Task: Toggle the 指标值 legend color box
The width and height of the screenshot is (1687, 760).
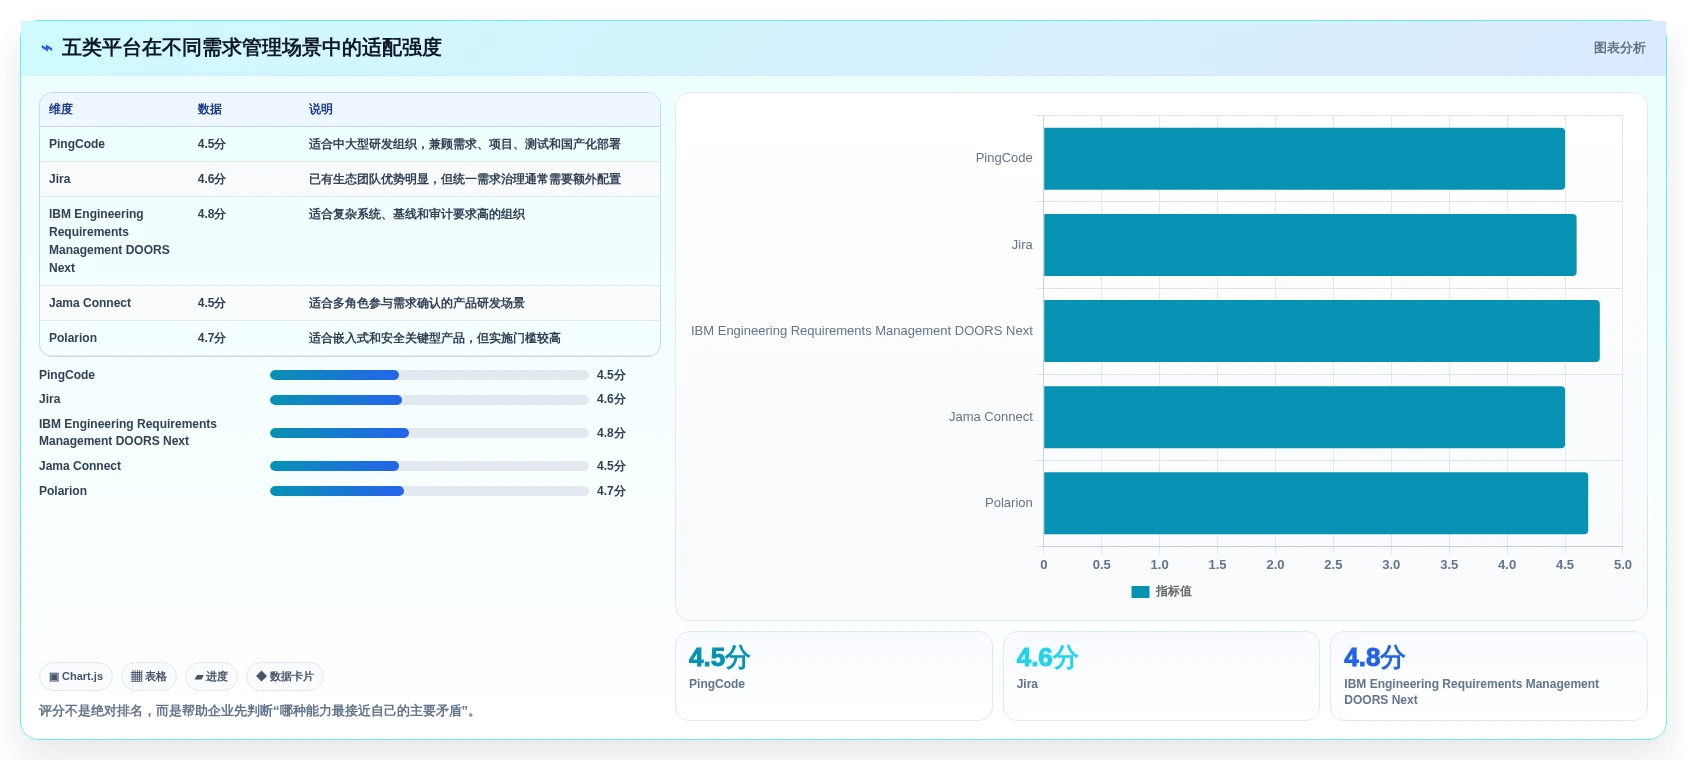Action: coord(1140,592)
